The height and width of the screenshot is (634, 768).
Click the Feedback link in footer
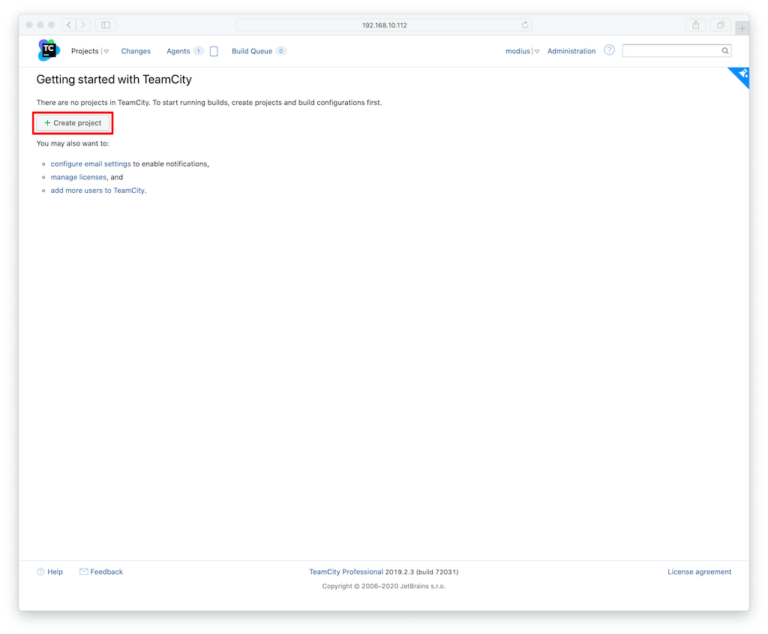pyautogui.click(x=106, y=572)
